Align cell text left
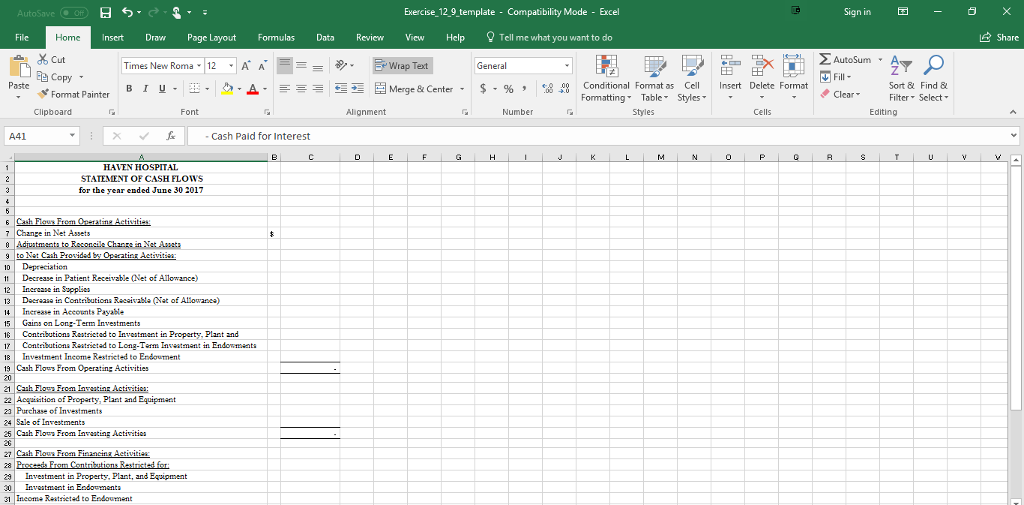 coord(284,89)
